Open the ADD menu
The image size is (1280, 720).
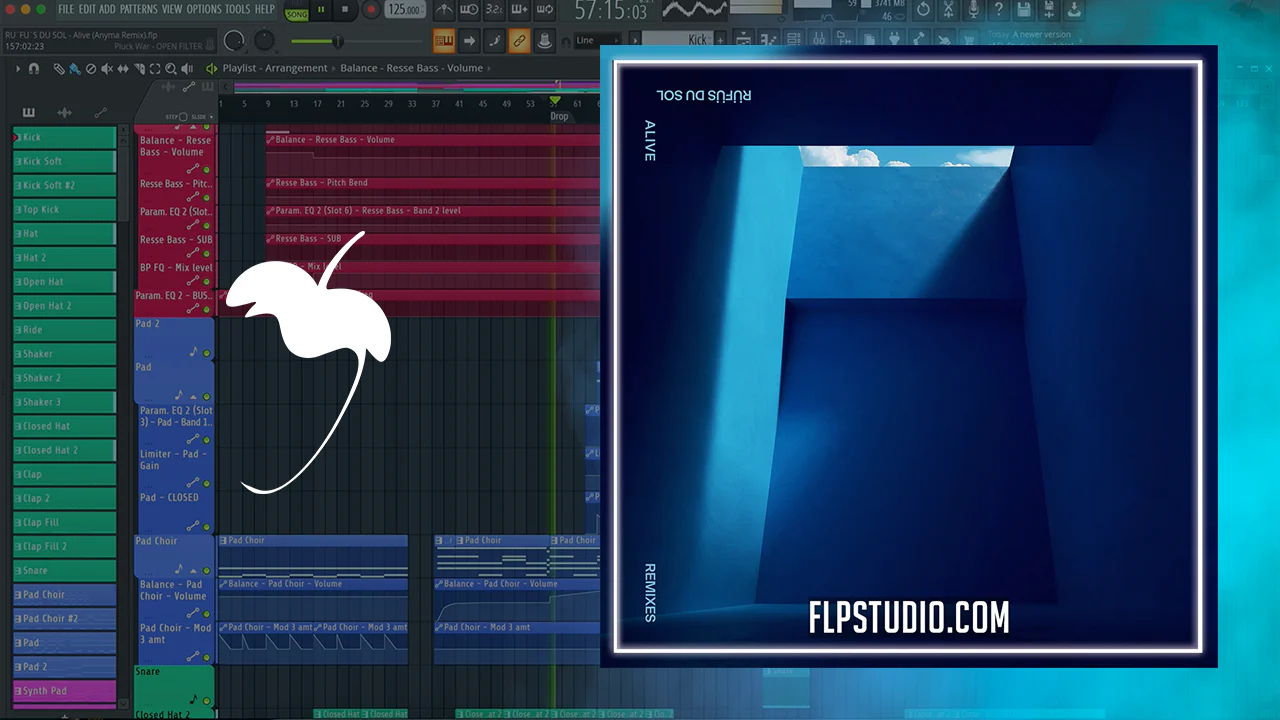(x=107, y=9)
